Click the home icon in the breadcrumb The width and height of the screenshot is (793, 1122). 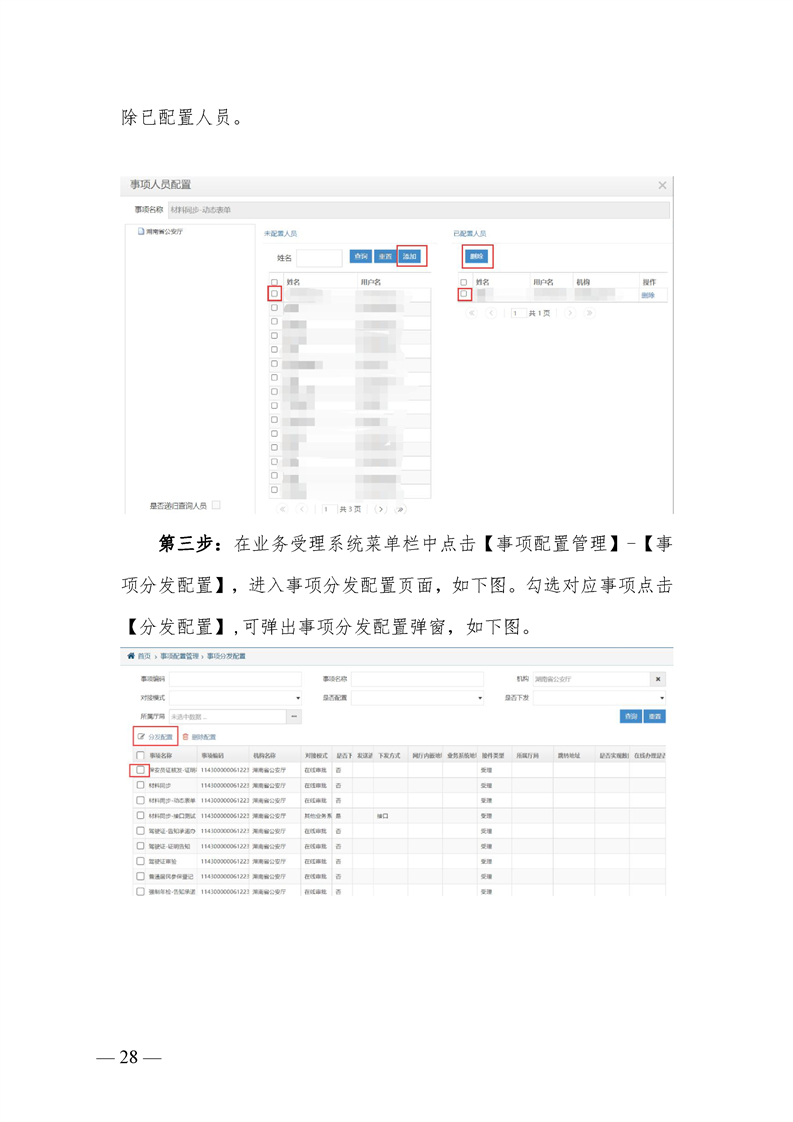coord(131,656)
